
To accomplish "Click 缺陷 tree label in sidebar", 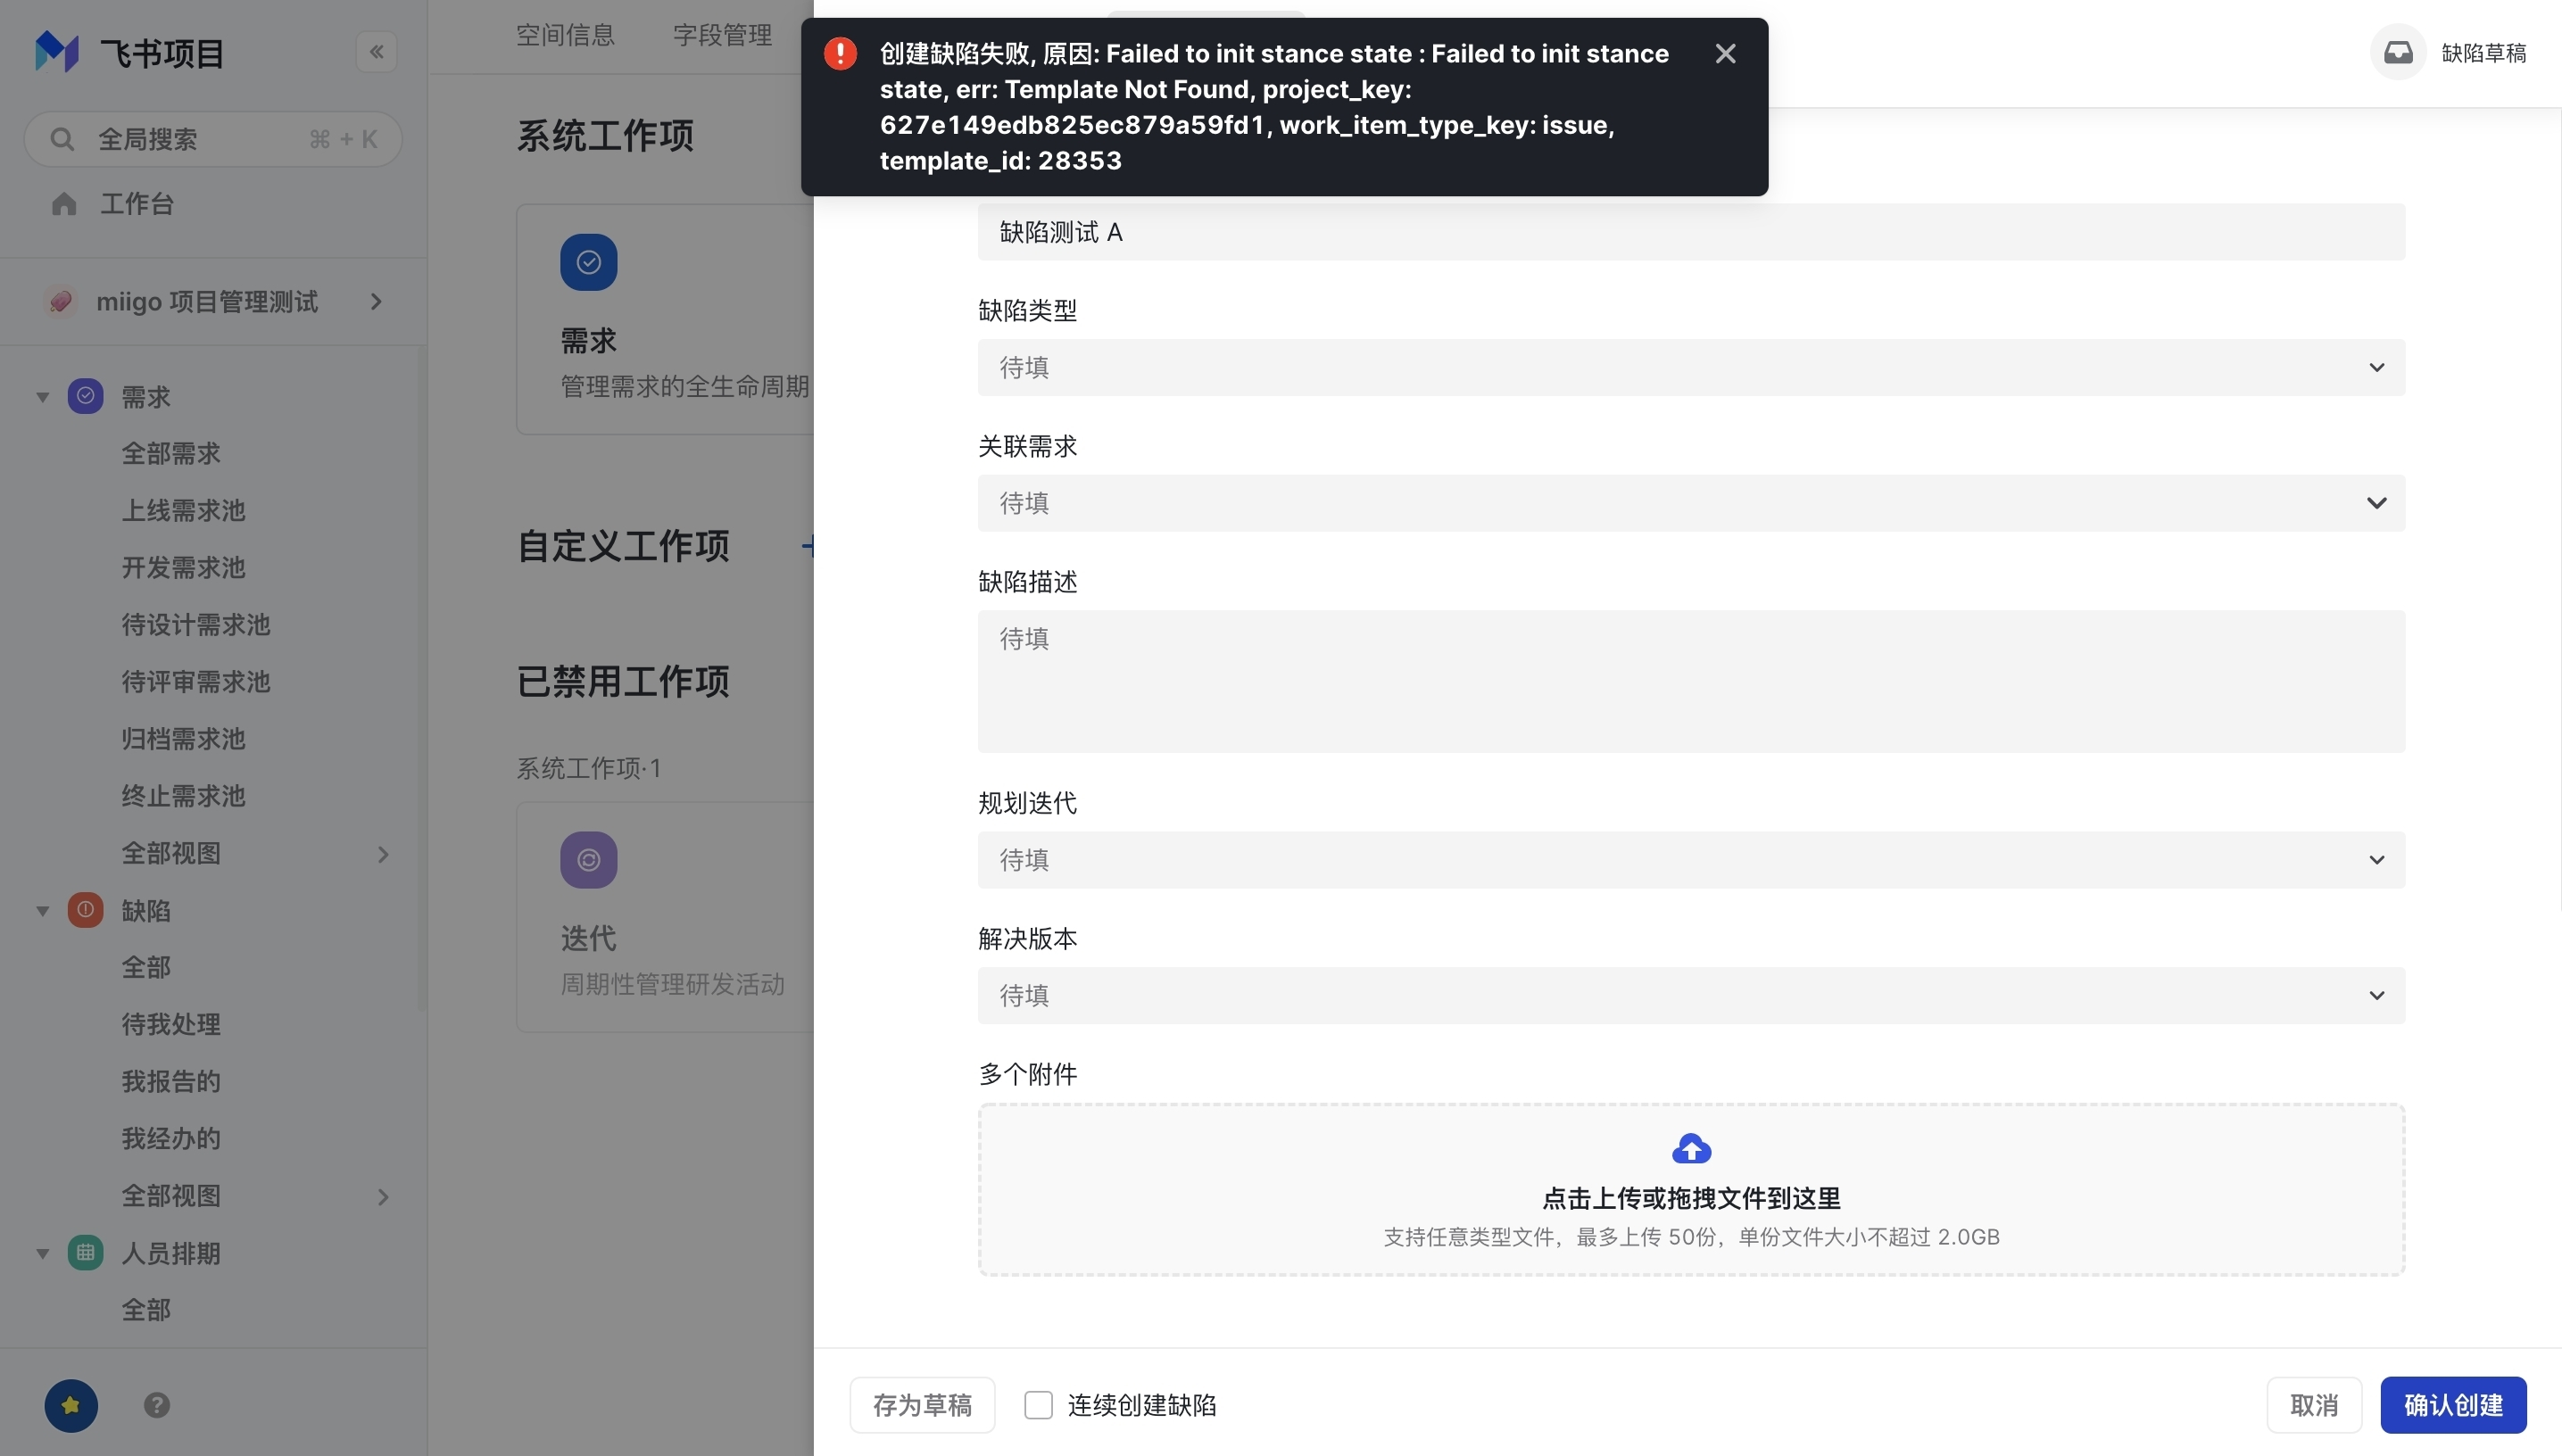I will tap(146, 911).
